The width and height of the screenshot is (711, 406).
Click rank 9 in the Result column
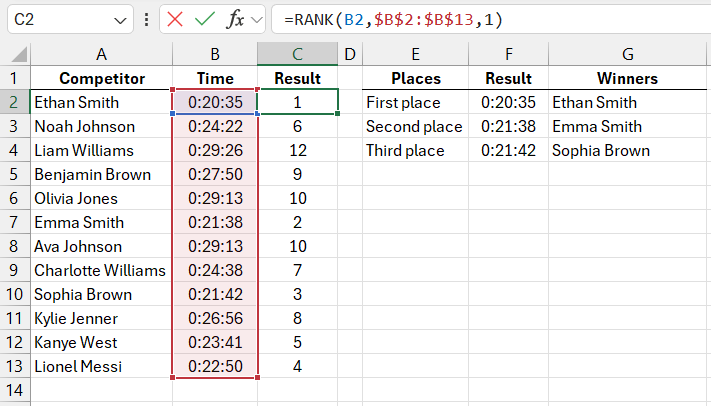tap(297, 174)
